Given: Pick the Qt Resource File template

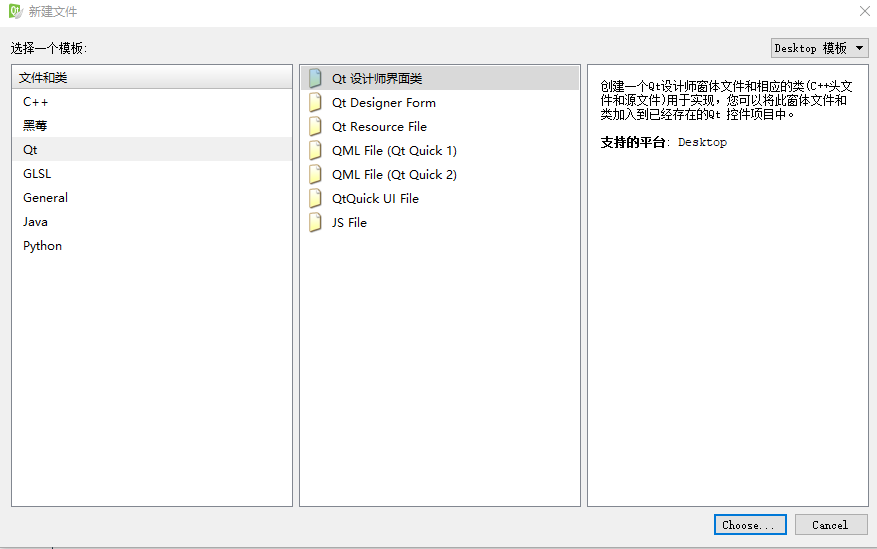Looking at the screenshot, I should [440, 126].
